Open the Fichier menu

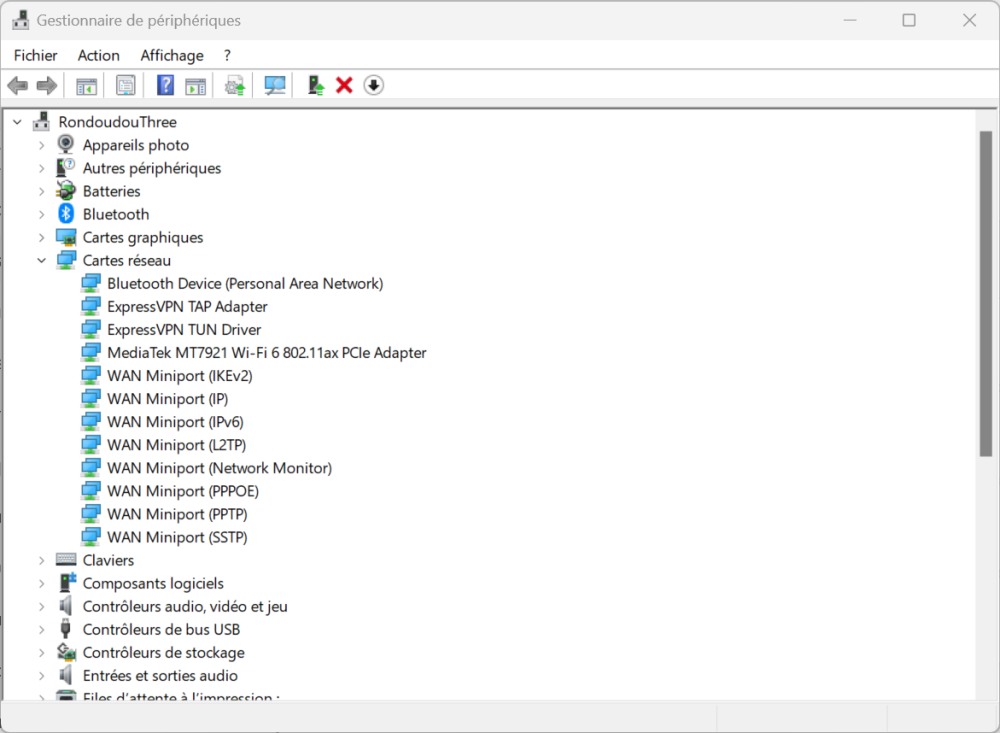click(35, 56)
